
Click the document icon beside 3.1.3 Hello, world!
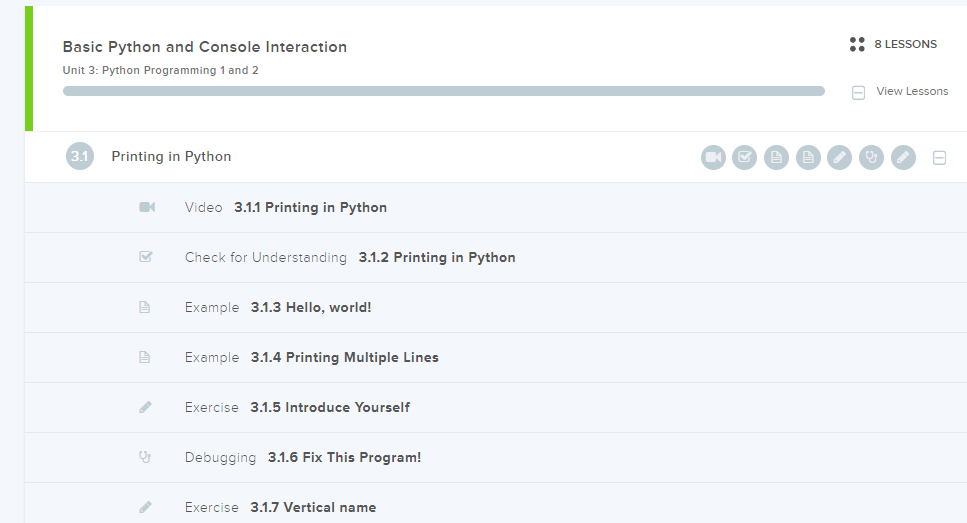(x=145, y=307)
